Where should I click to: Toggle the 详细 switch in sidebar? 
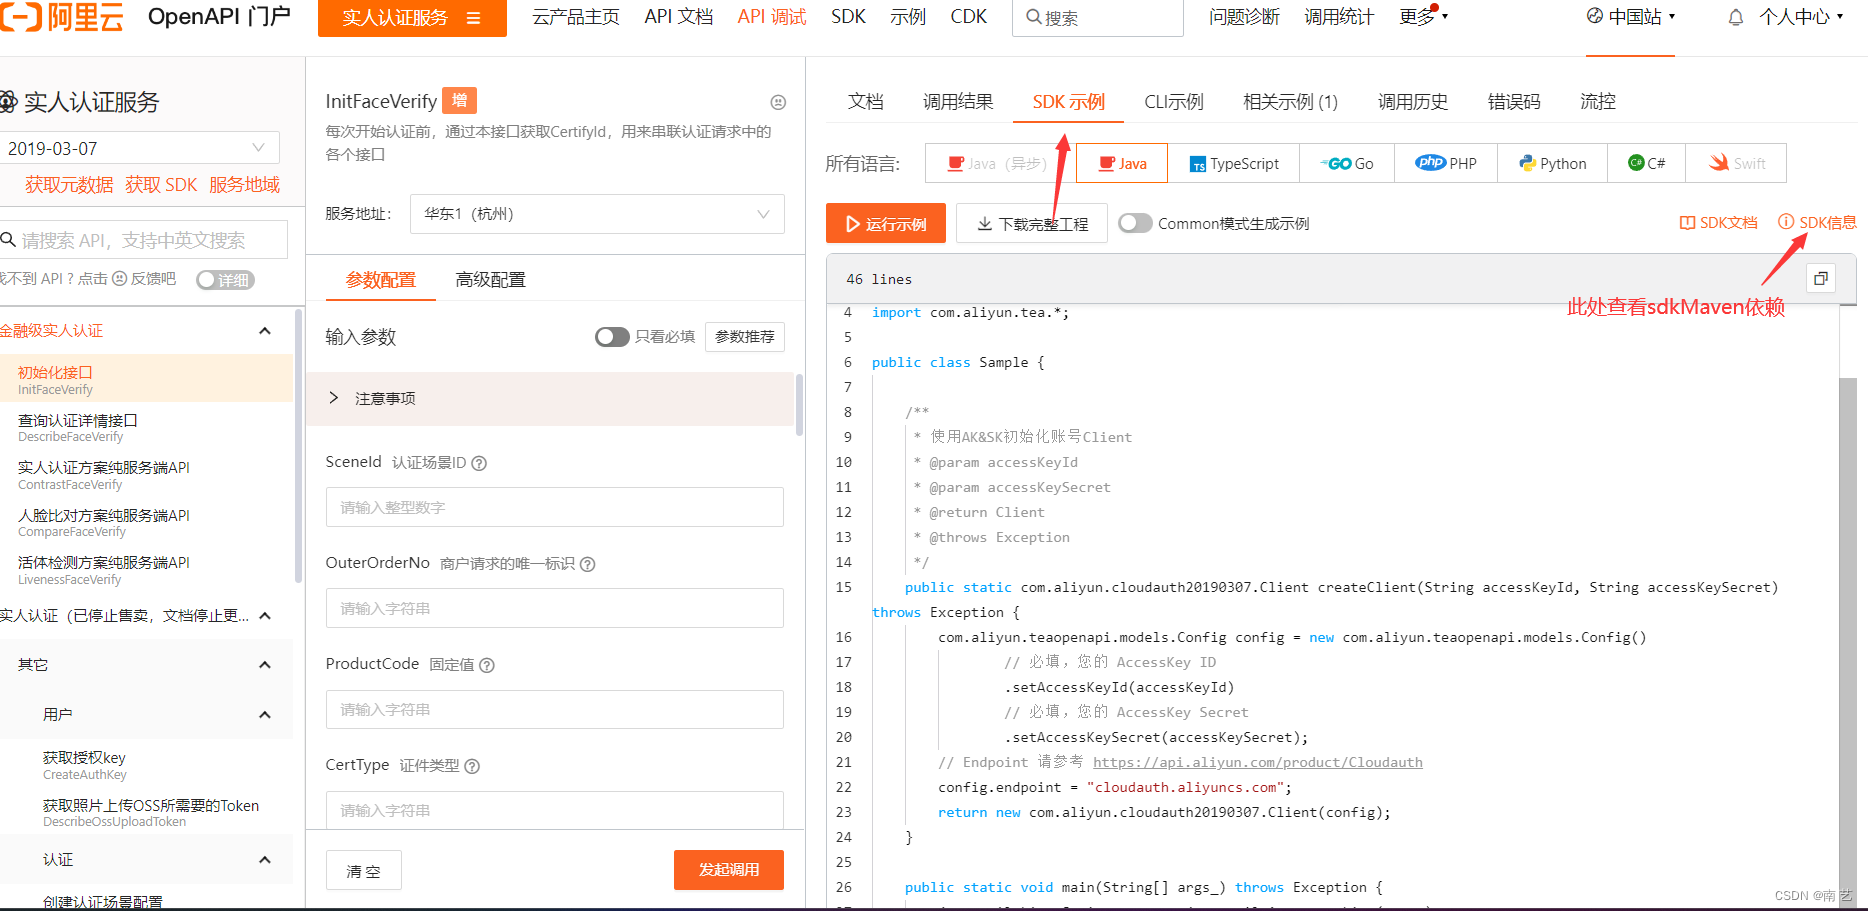click(x=225, y=280)
